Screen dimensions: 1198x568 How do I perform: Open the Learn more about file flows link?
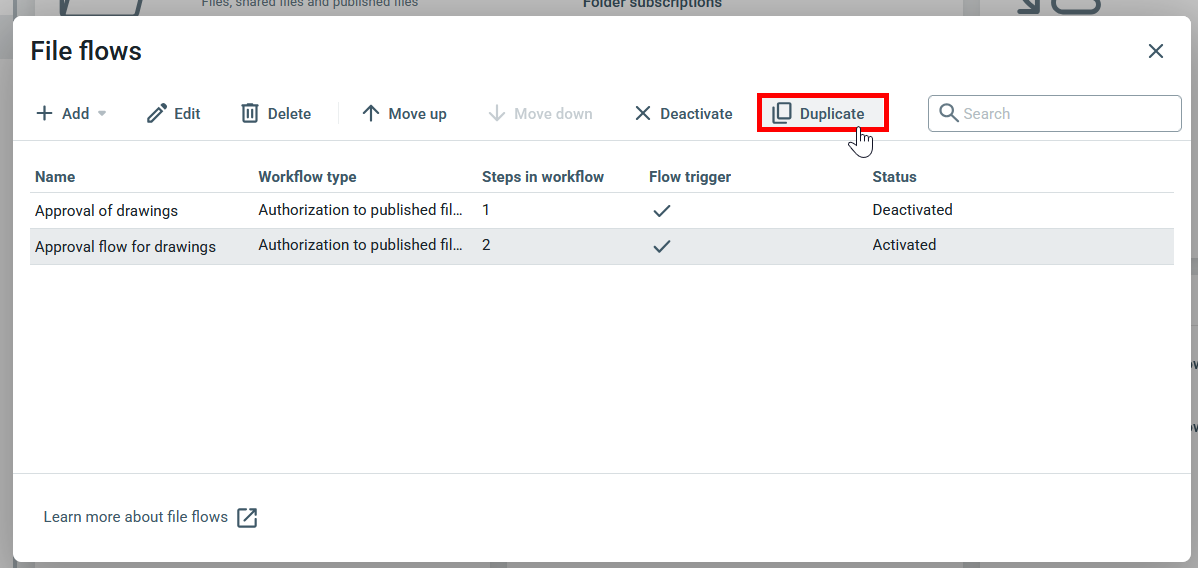tap(136, 517)
